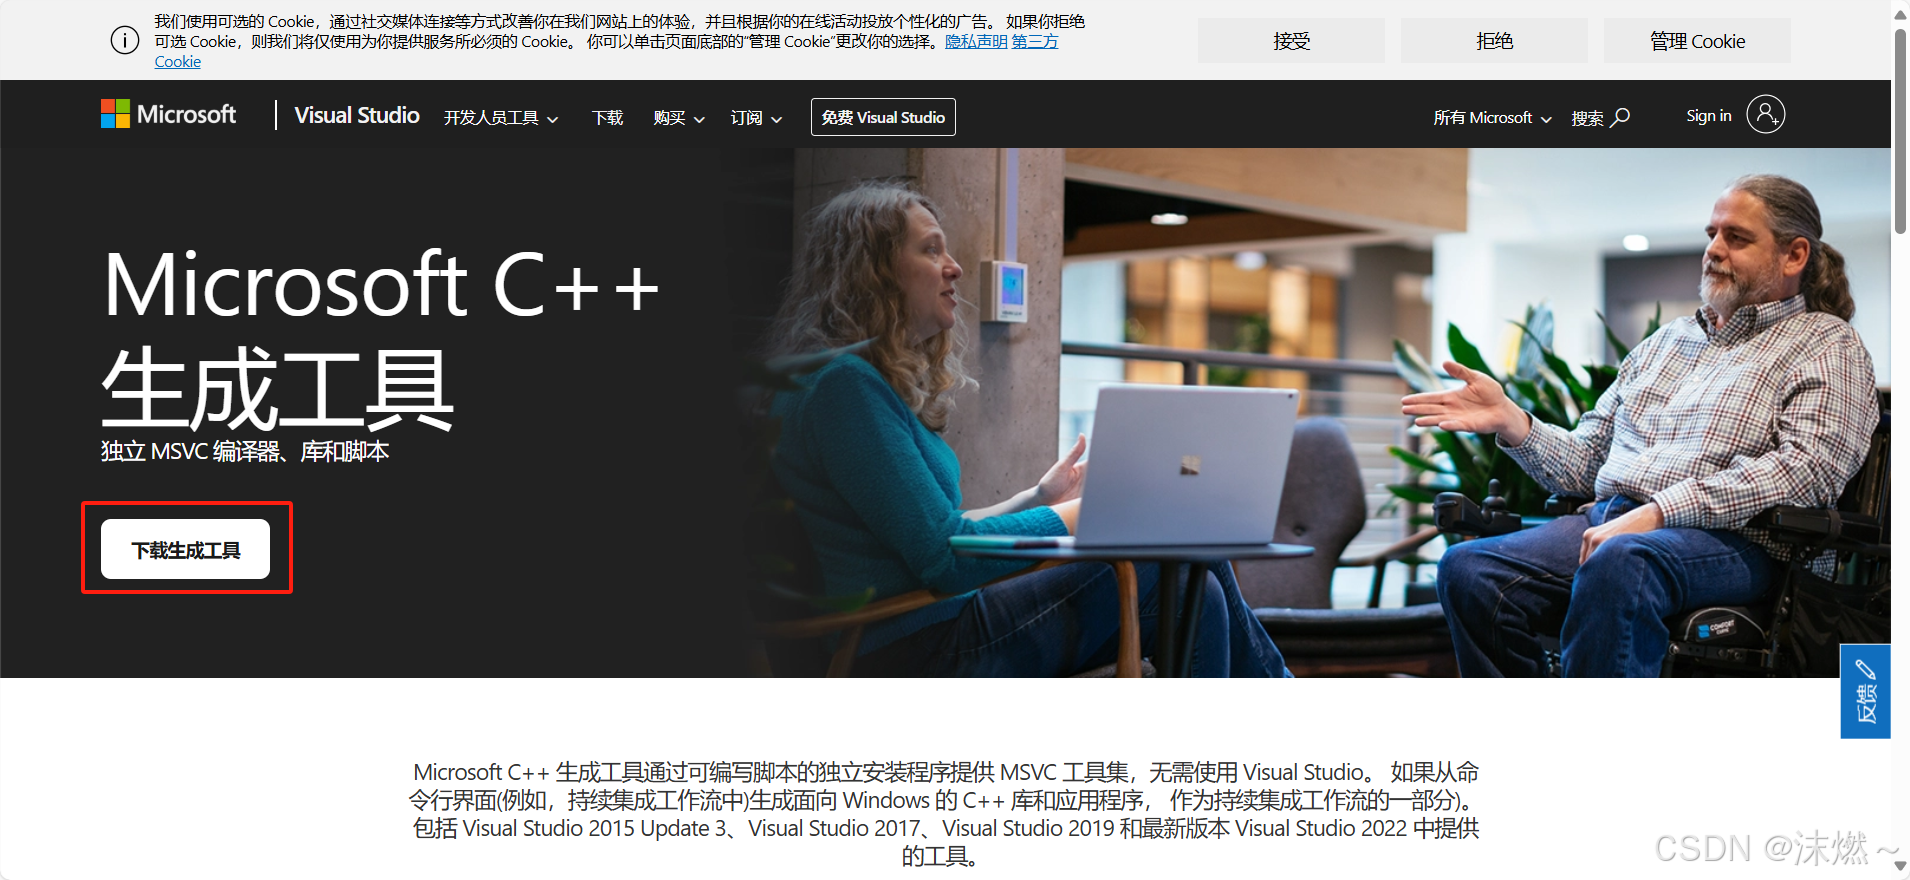Expand the 订阅 dropdown menu

756,118
